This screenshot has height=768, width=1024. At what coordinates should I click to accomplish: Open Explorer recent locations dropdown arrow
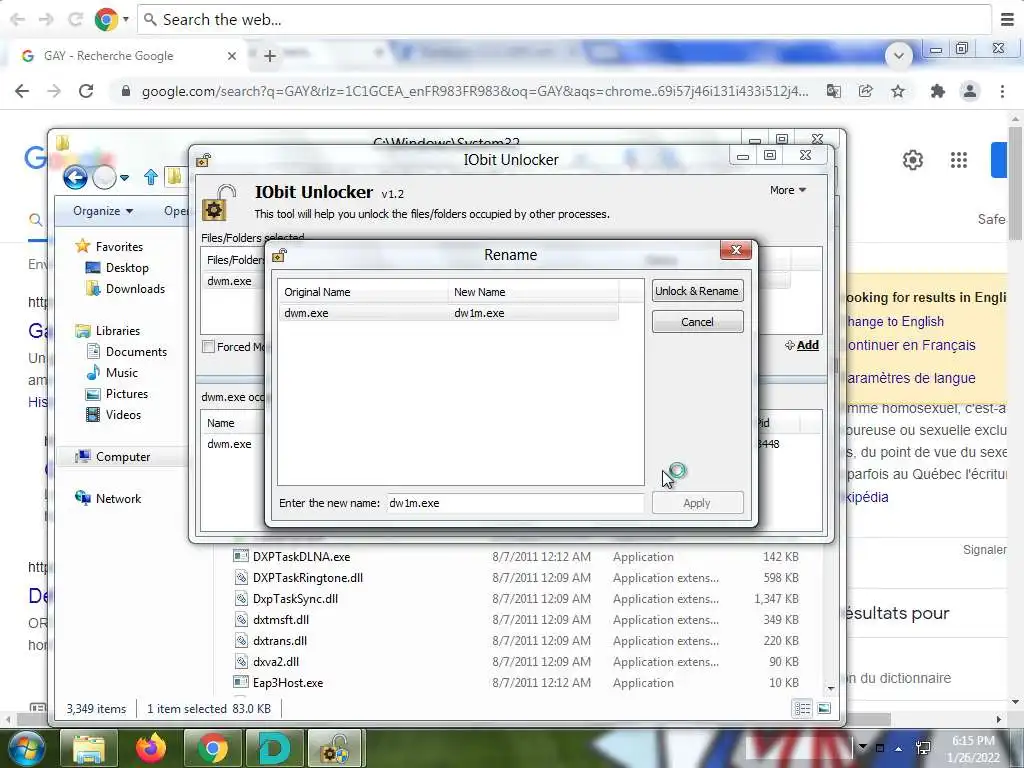pos(124,177)
